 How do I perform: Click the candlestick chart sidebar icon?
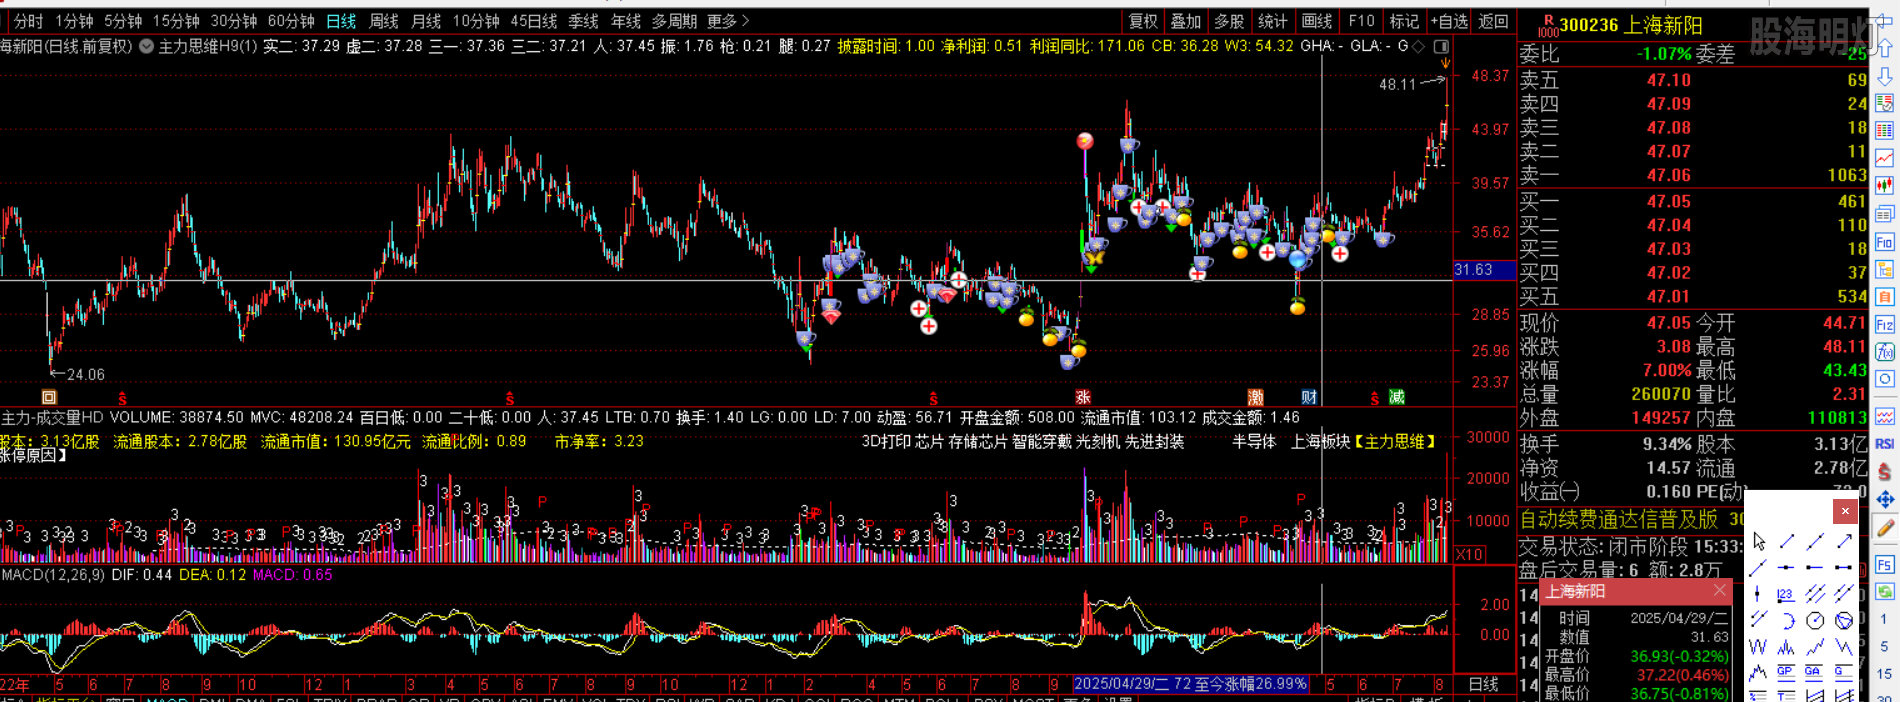tap(1885, 185)
